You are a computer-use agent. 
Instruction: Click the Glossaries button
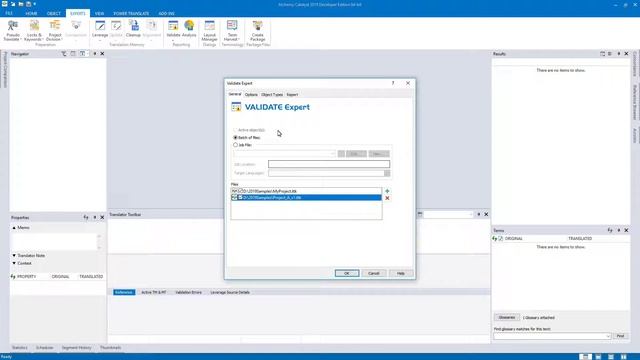[x=507, y=318]
